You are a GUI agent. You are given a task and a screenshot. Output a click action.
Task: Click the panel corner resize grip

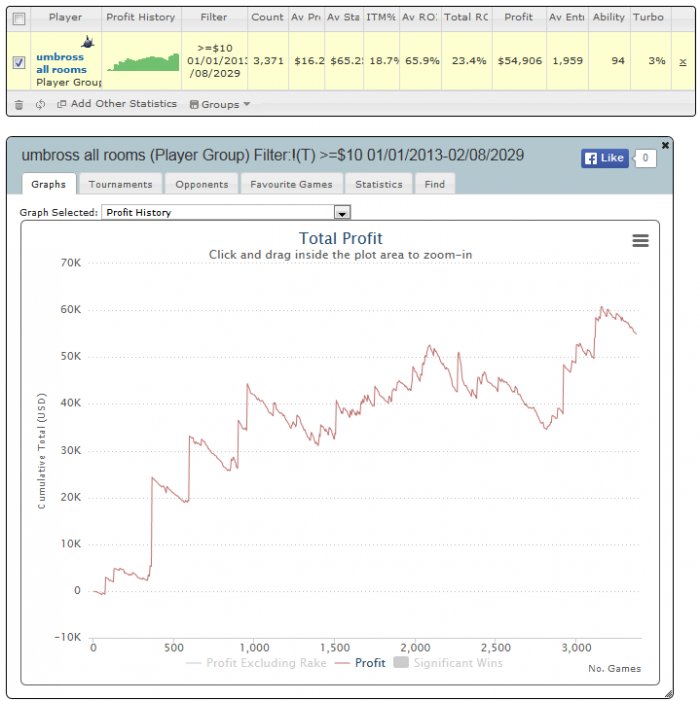669,694
